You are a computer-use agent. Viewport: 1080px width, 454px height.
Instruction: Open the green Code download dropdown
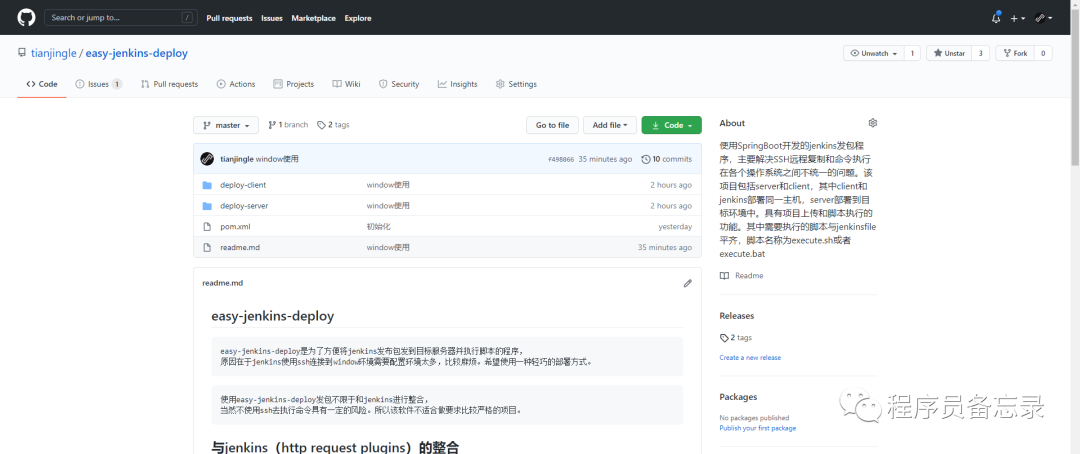(672, 125)
